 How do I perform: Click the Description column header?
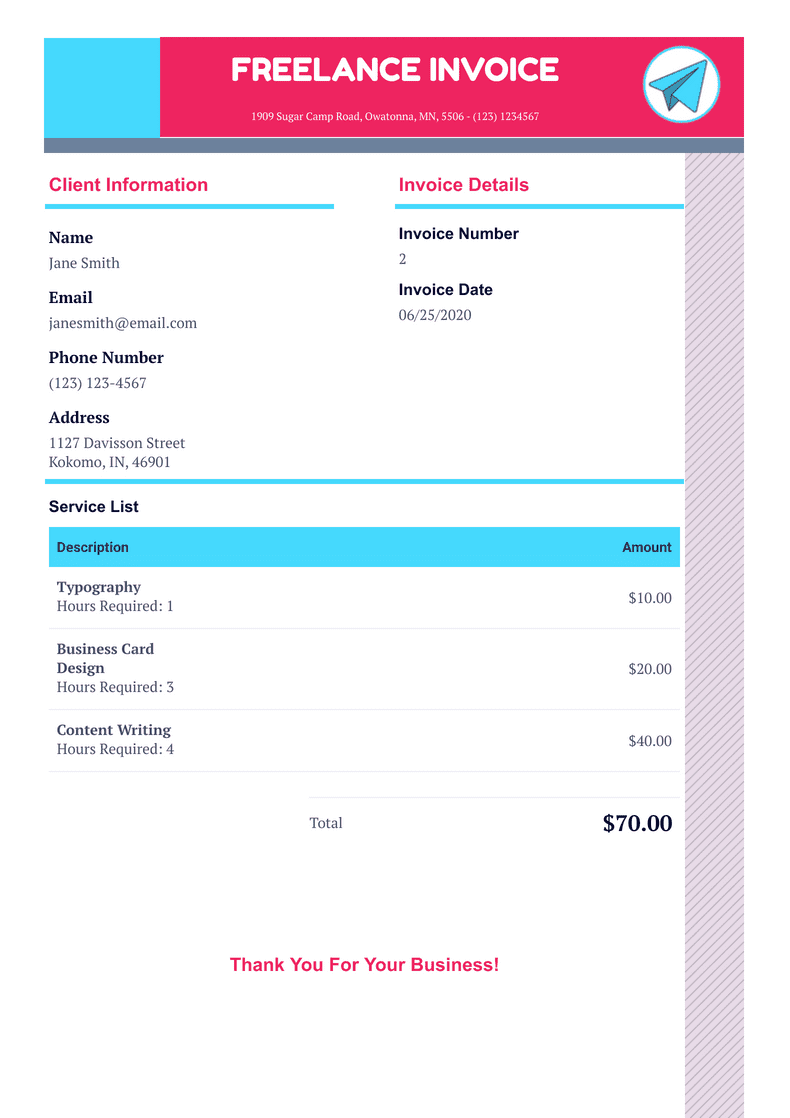click(93, 547)
